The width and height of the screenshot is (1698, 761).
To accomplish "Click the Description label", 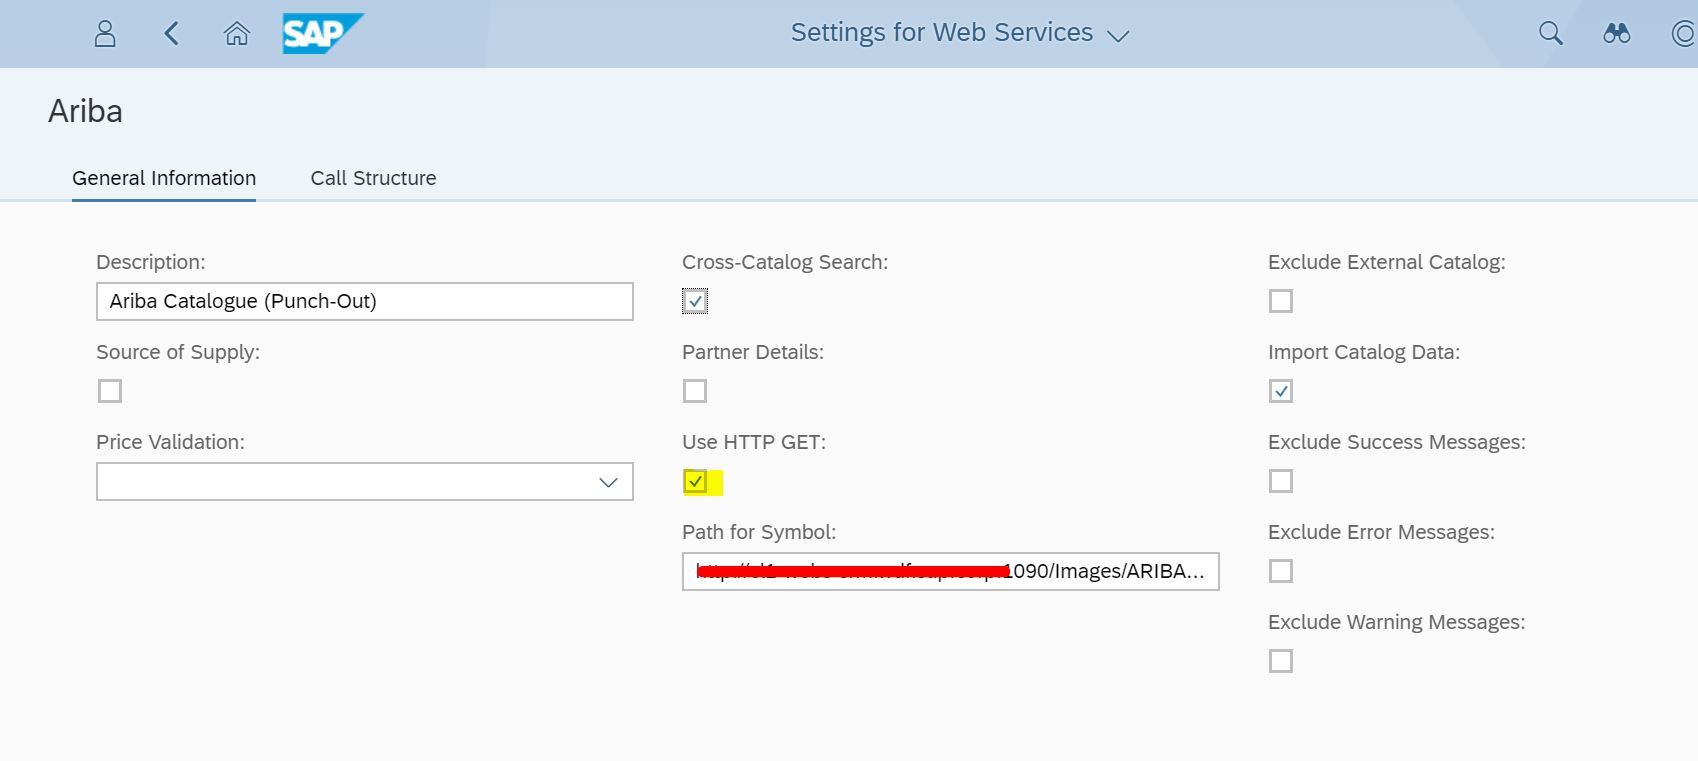I will pos(151,262).
